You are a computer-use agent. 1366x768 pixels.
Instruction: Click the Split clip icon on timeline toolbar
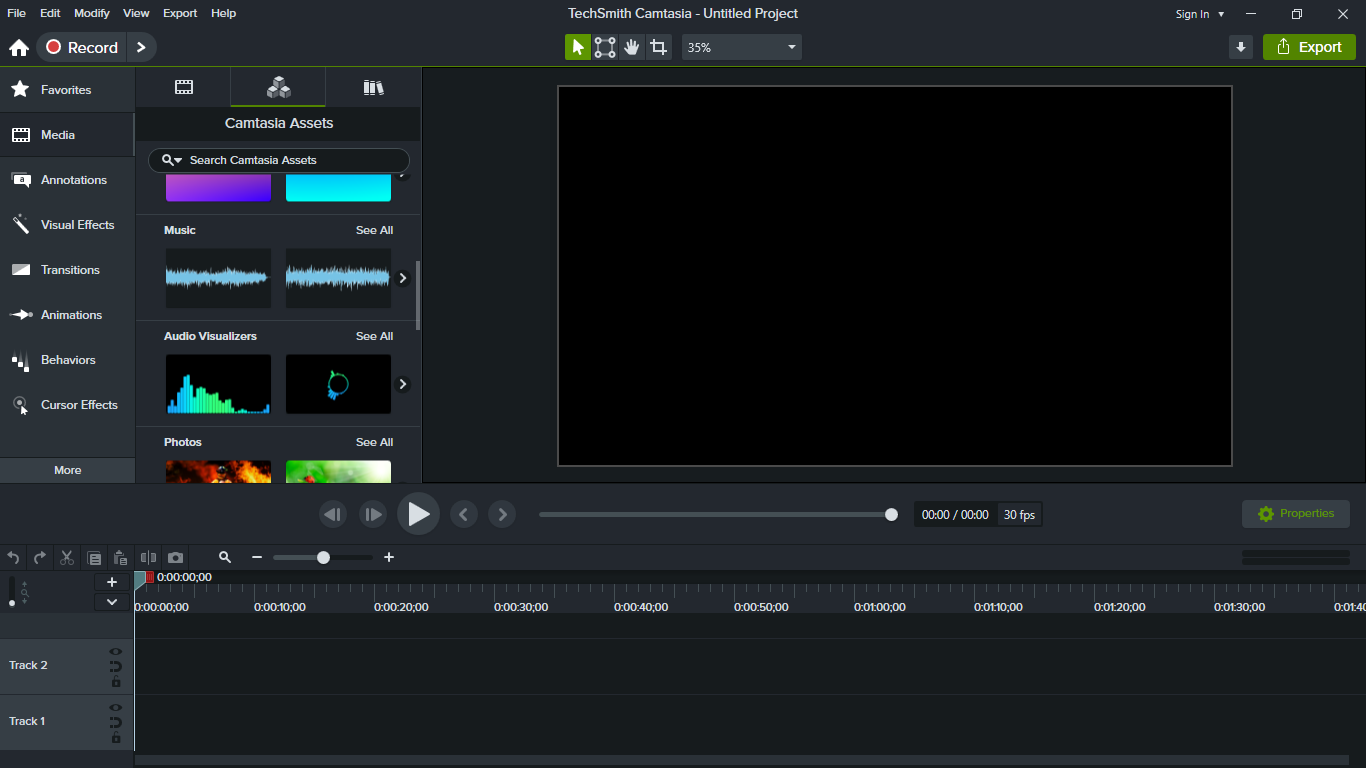click(x=148, y=558)
